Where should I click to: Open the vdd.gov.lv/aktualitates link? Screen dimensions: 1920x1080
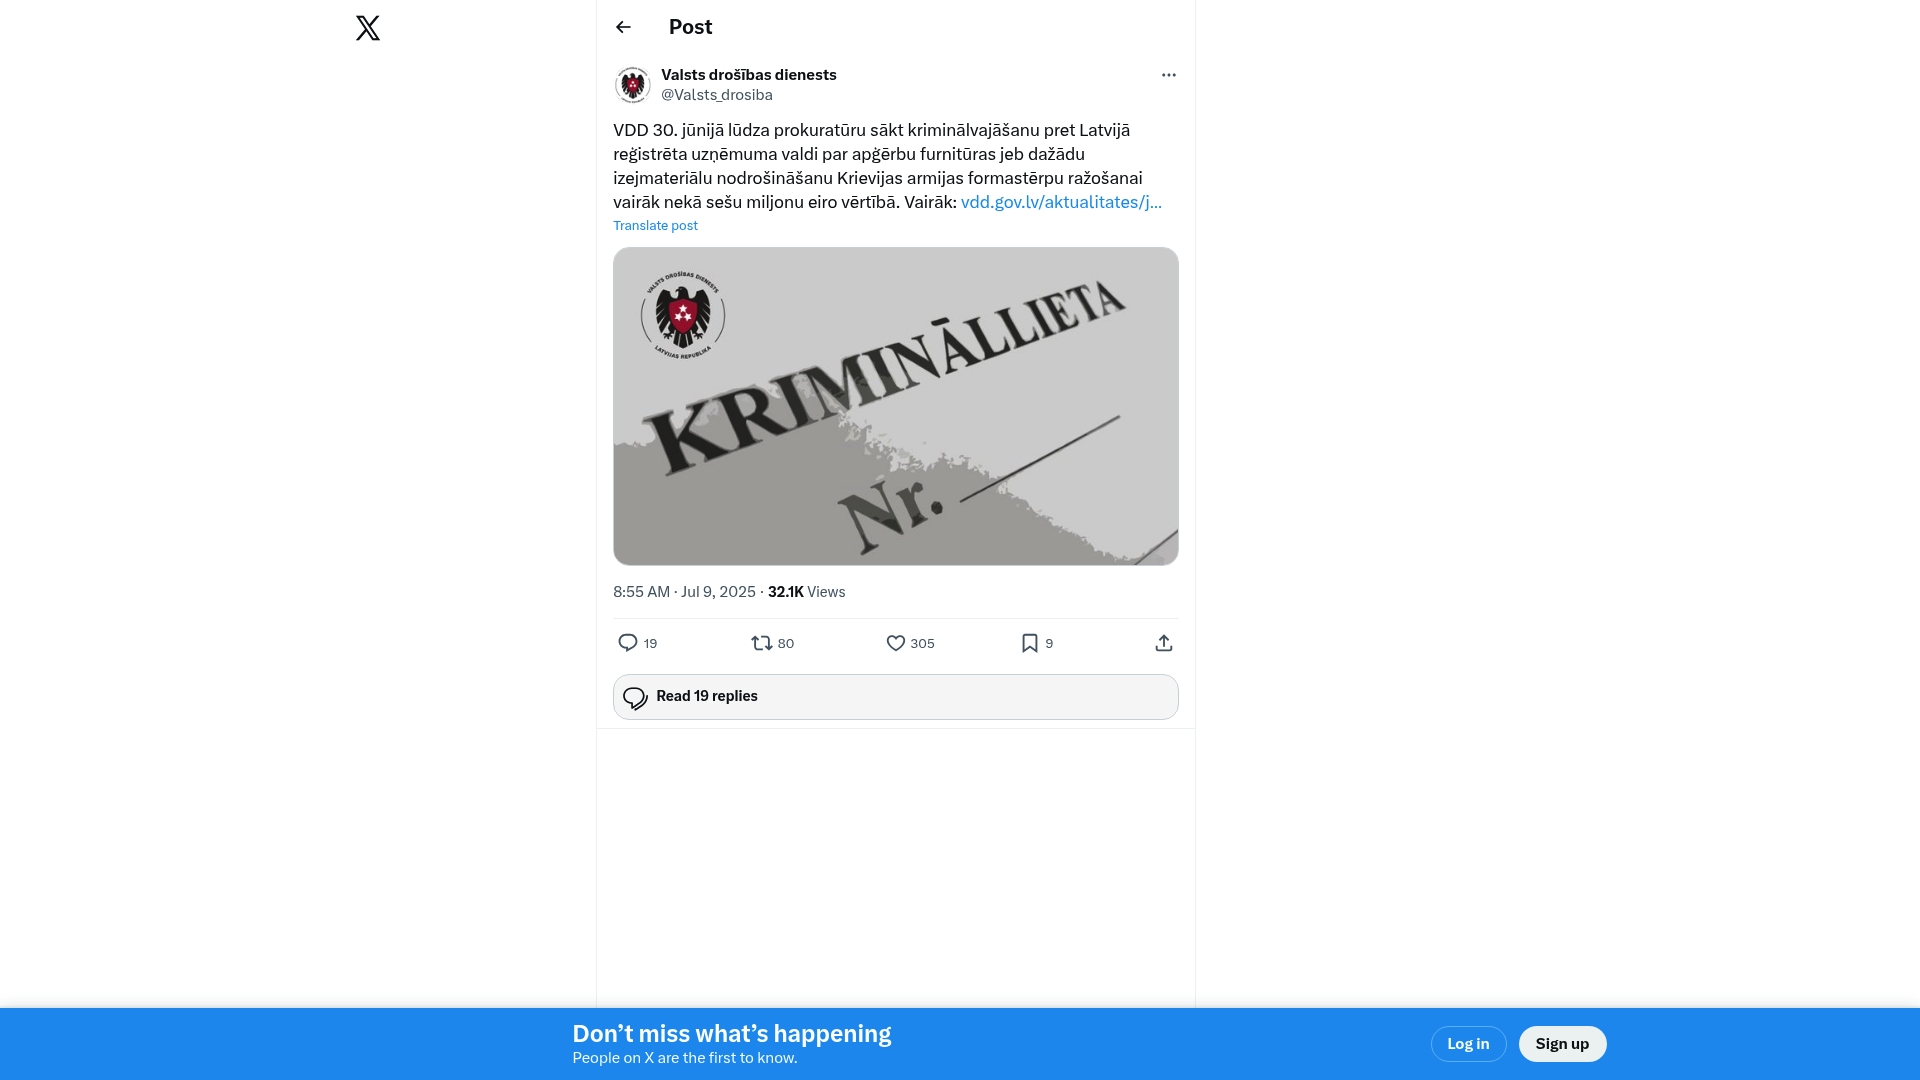1061,202
